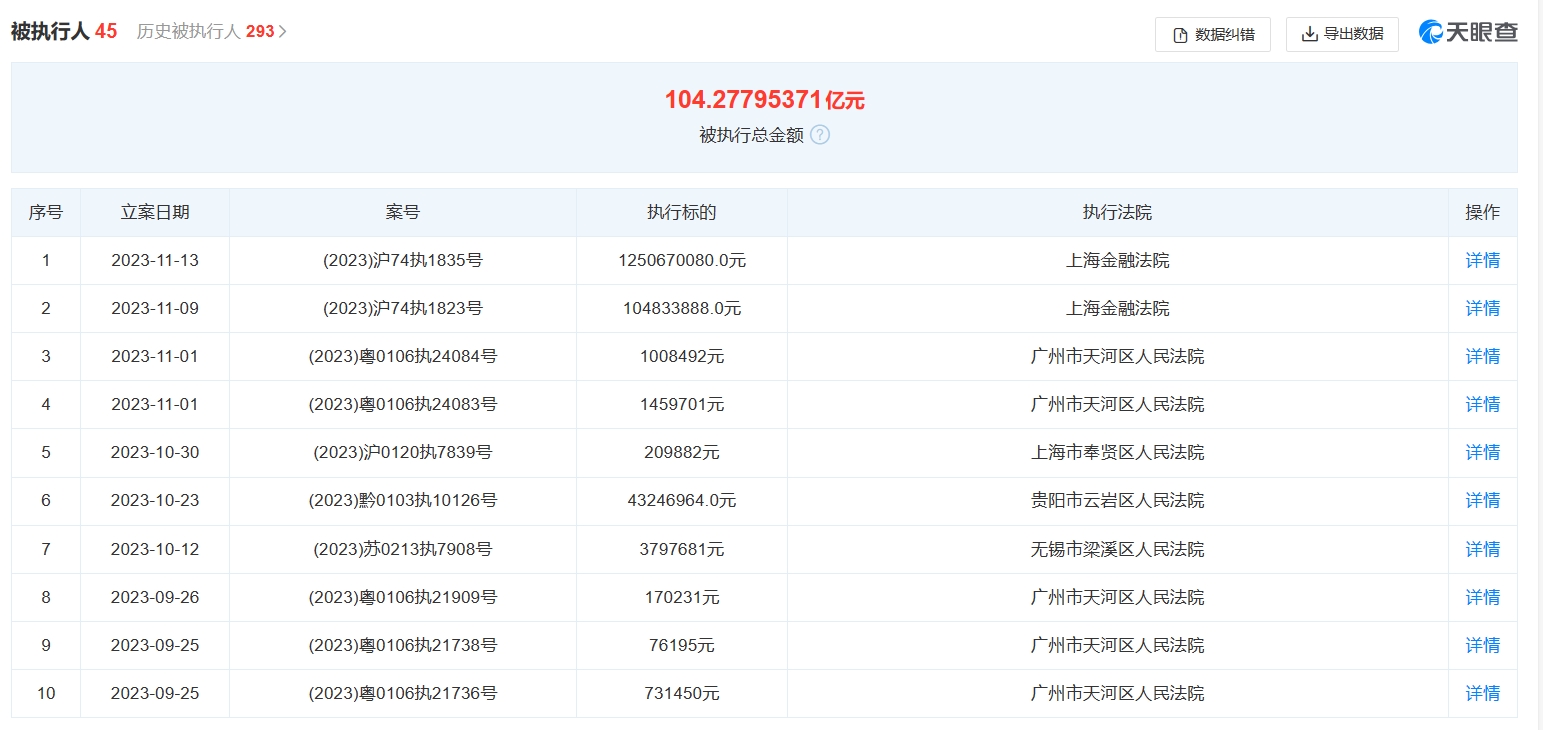The height and width of the screenshot is (730, 1543).
Task: Click the 案号 column header
Action: (402, 211)
